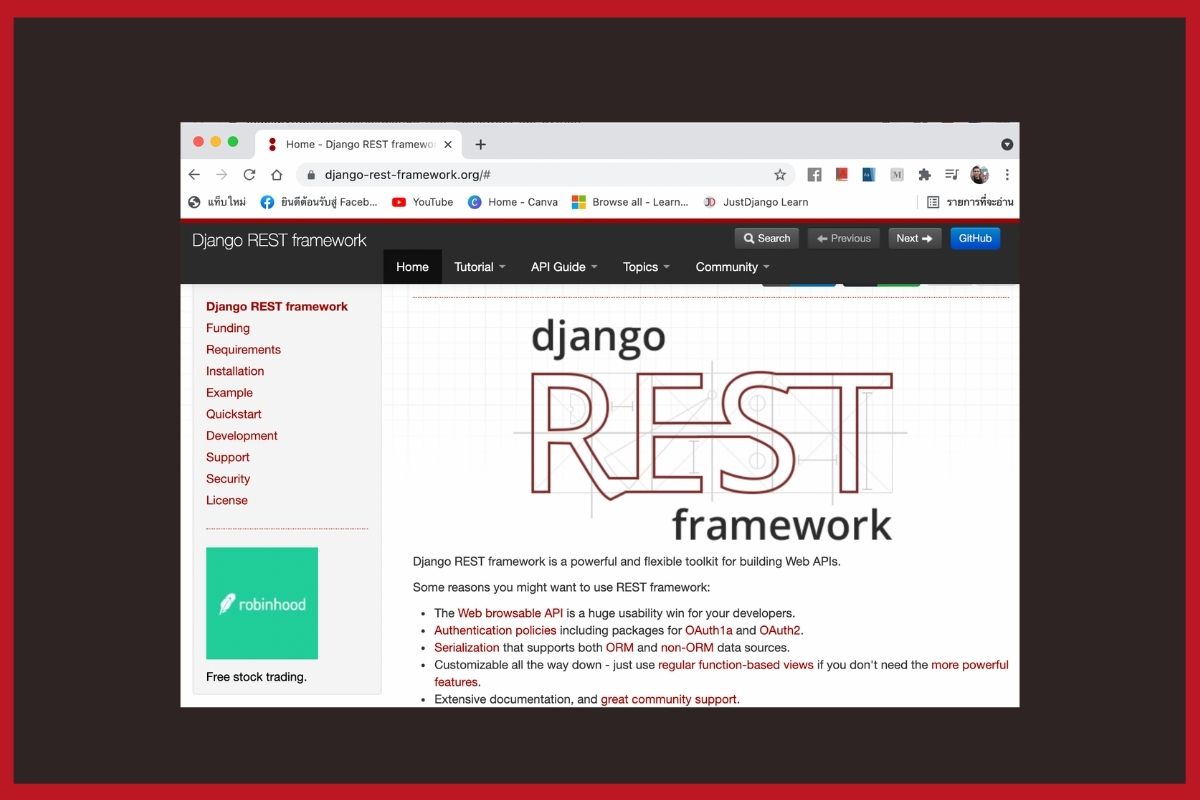Expand the API Guide dropdown menu

[564, 267]
